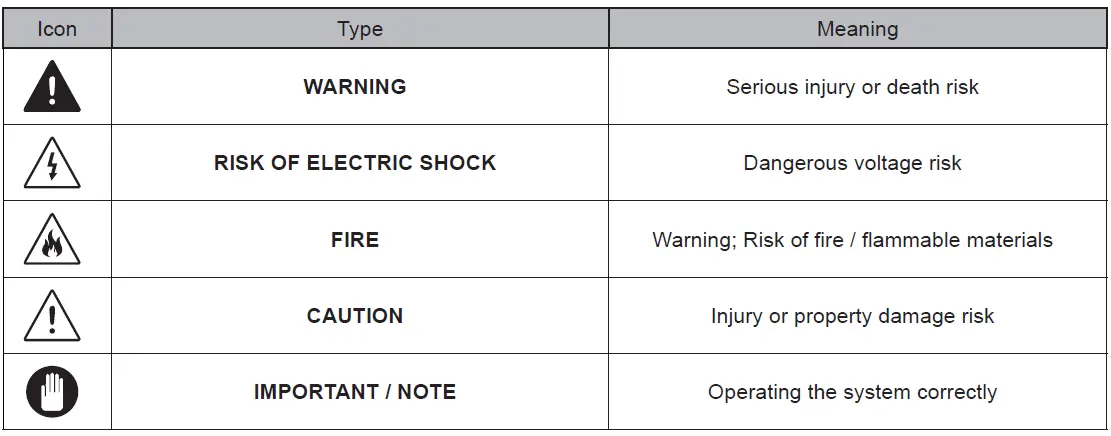1111x436 pixels.
Task: Click the Dangerous voltage risk text
Action: pos(852,163)
